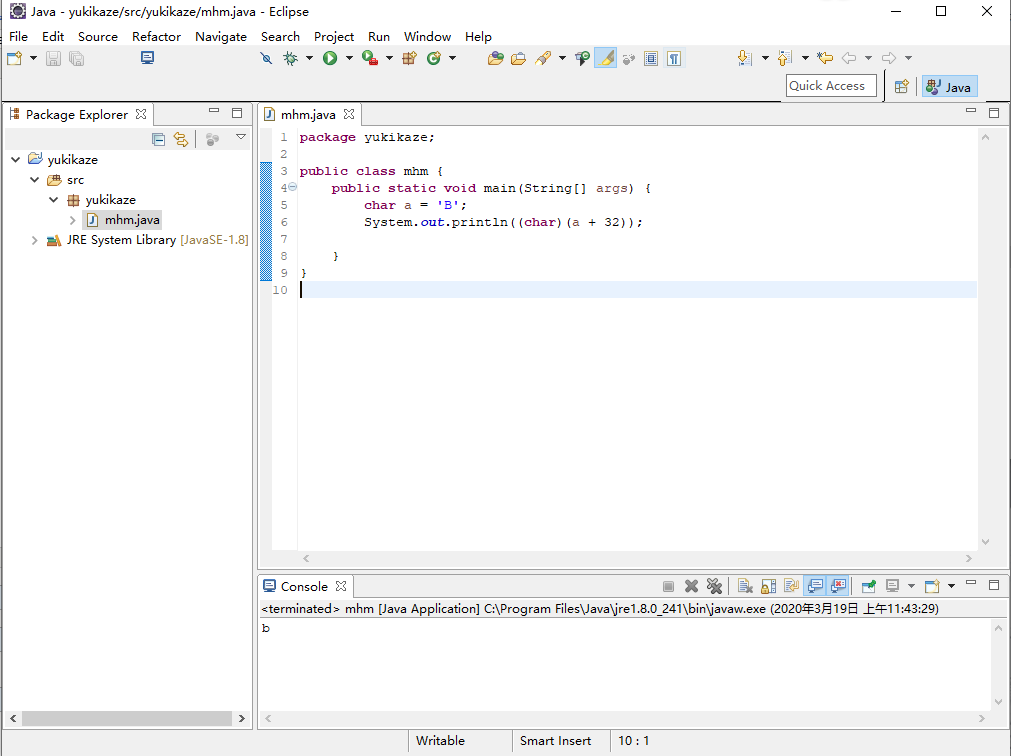Click the Open Perspective icon

pos(901,87)
